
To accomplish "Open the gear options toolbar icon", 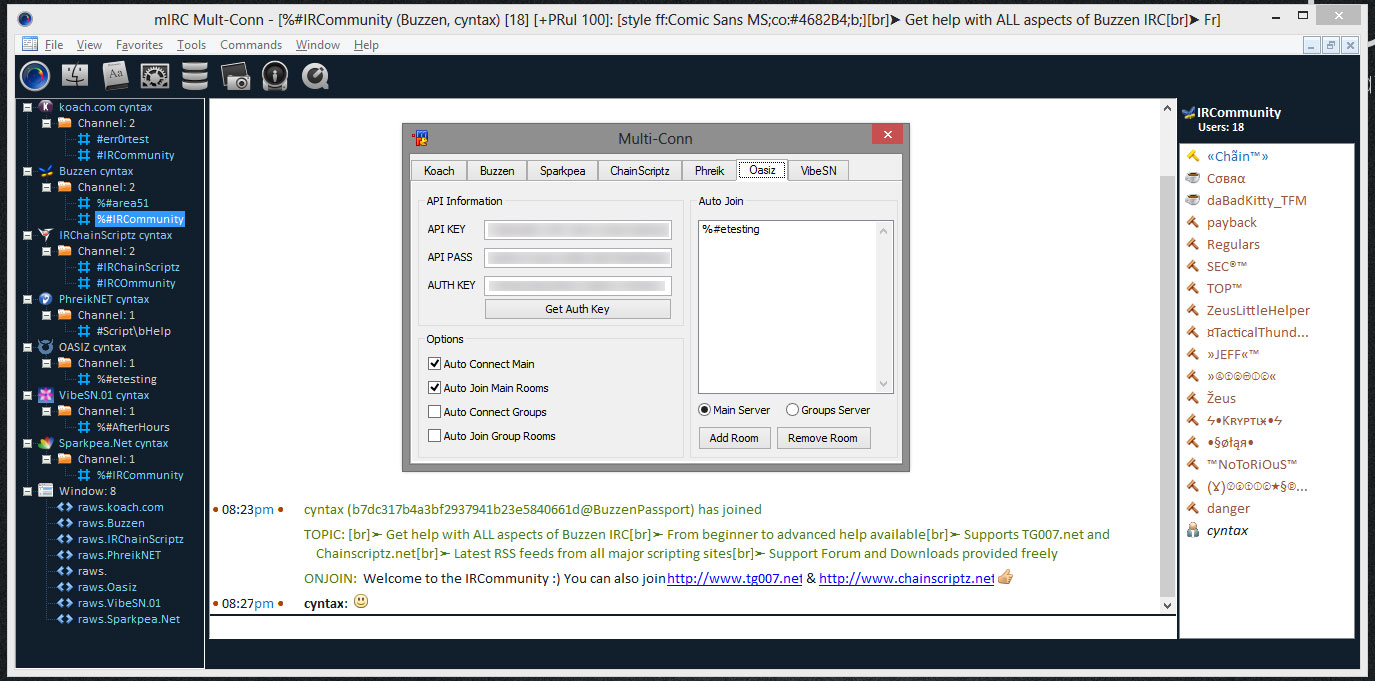I will 155,76.
